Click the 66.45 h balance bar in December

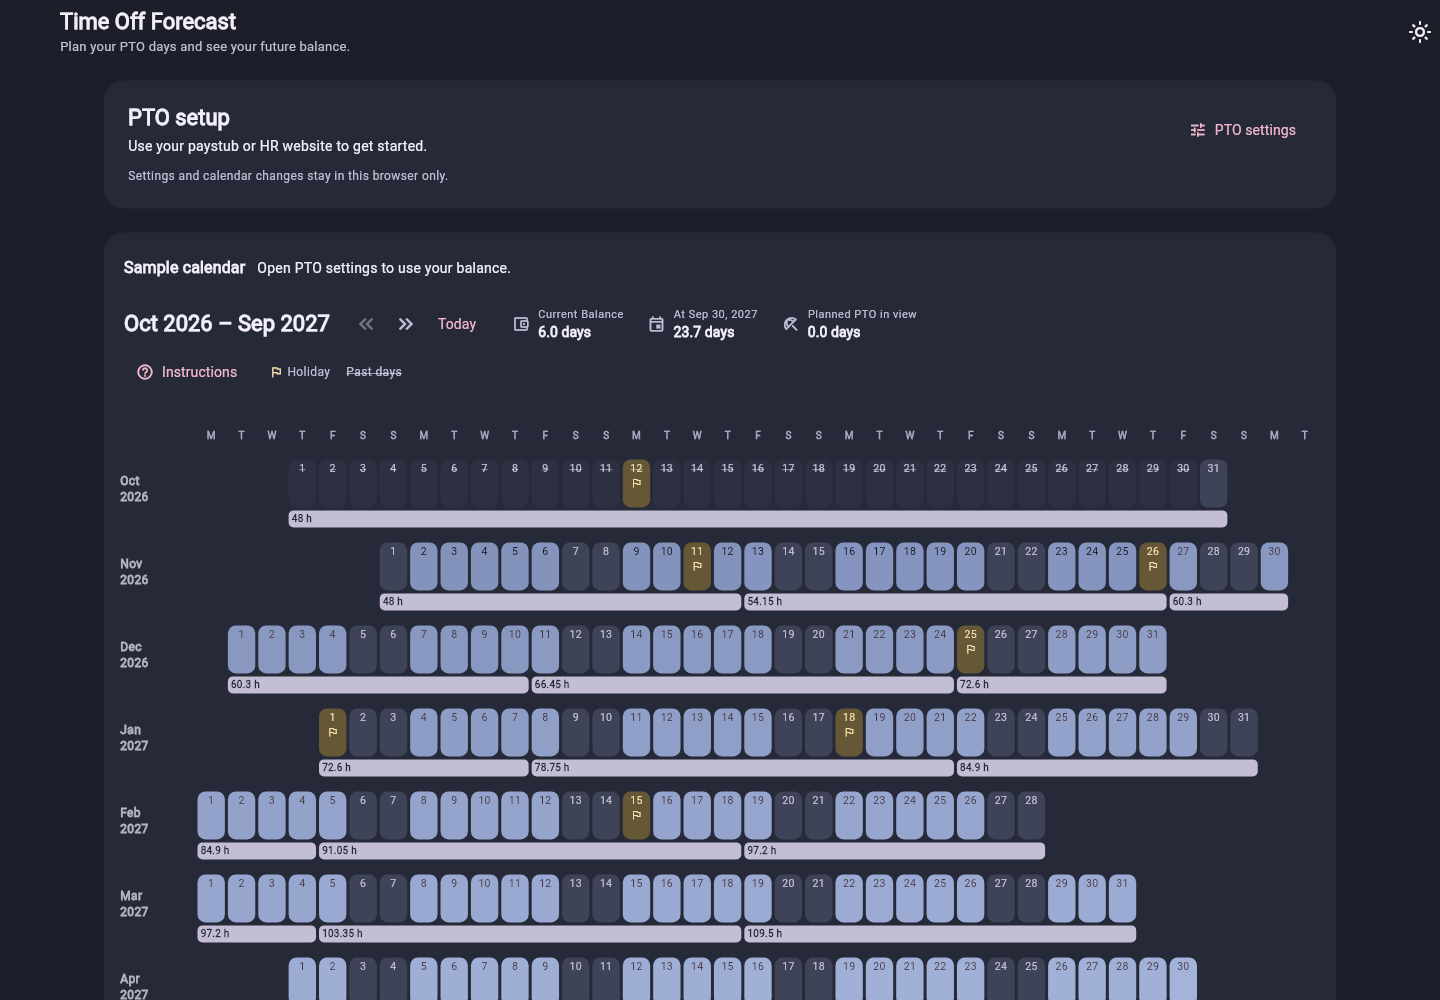[x=742, y=685]
